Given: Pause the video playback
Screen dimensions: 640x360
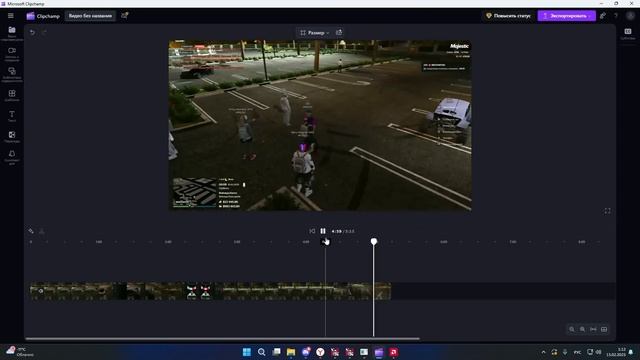Looking at the screenshot, I should (x=323, y=231).
